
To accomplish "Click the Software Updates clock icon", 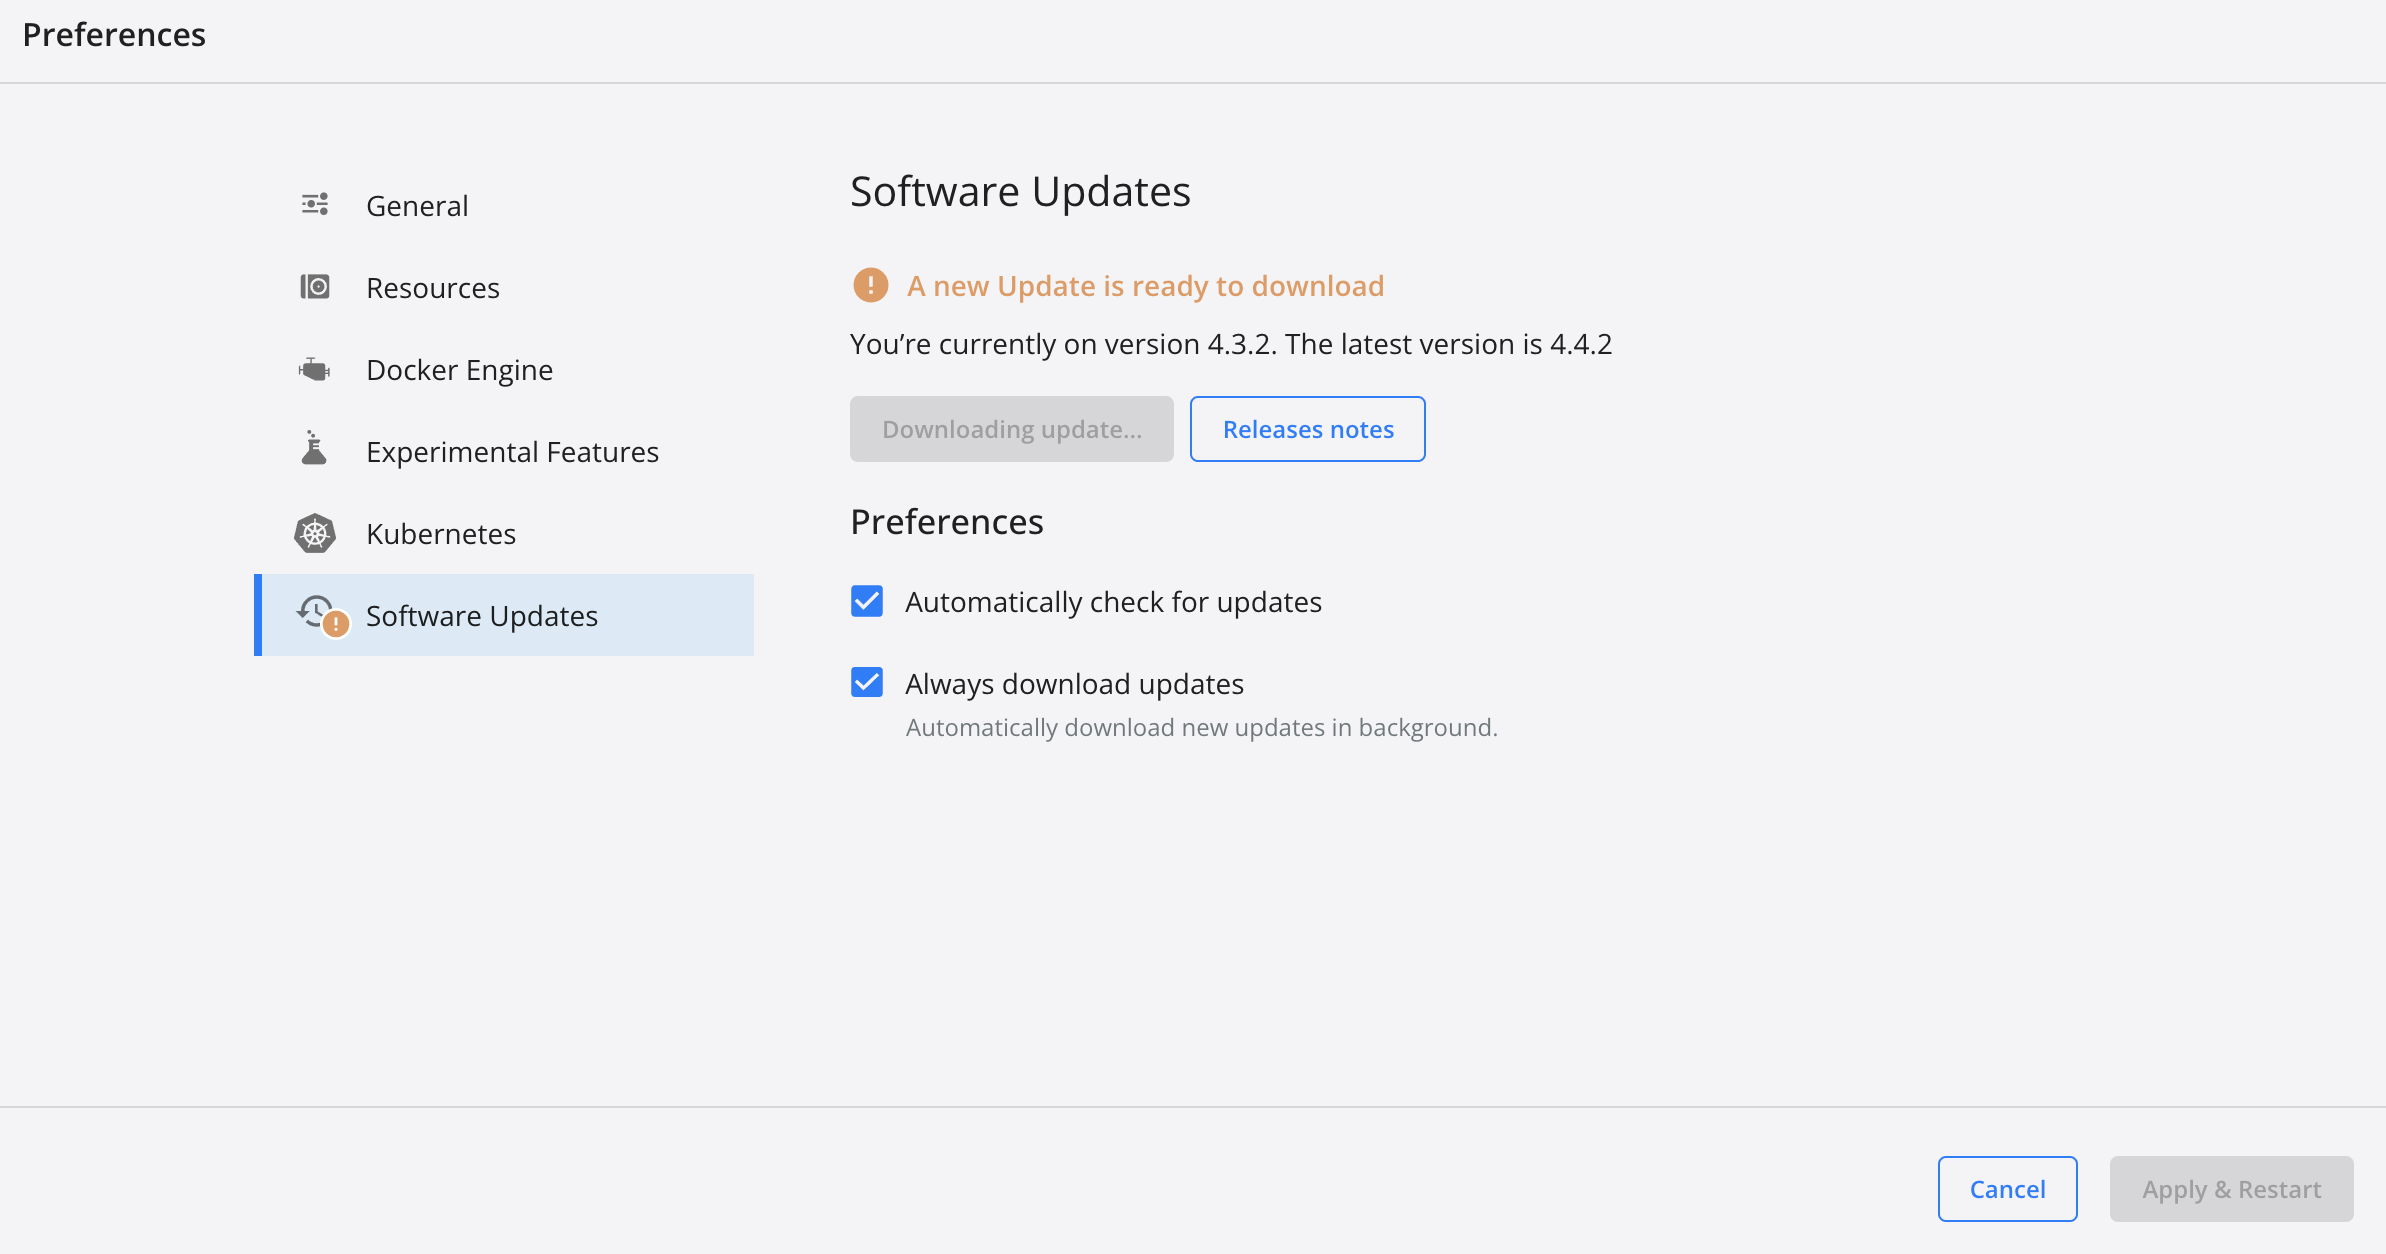I will tap(314, 610).
